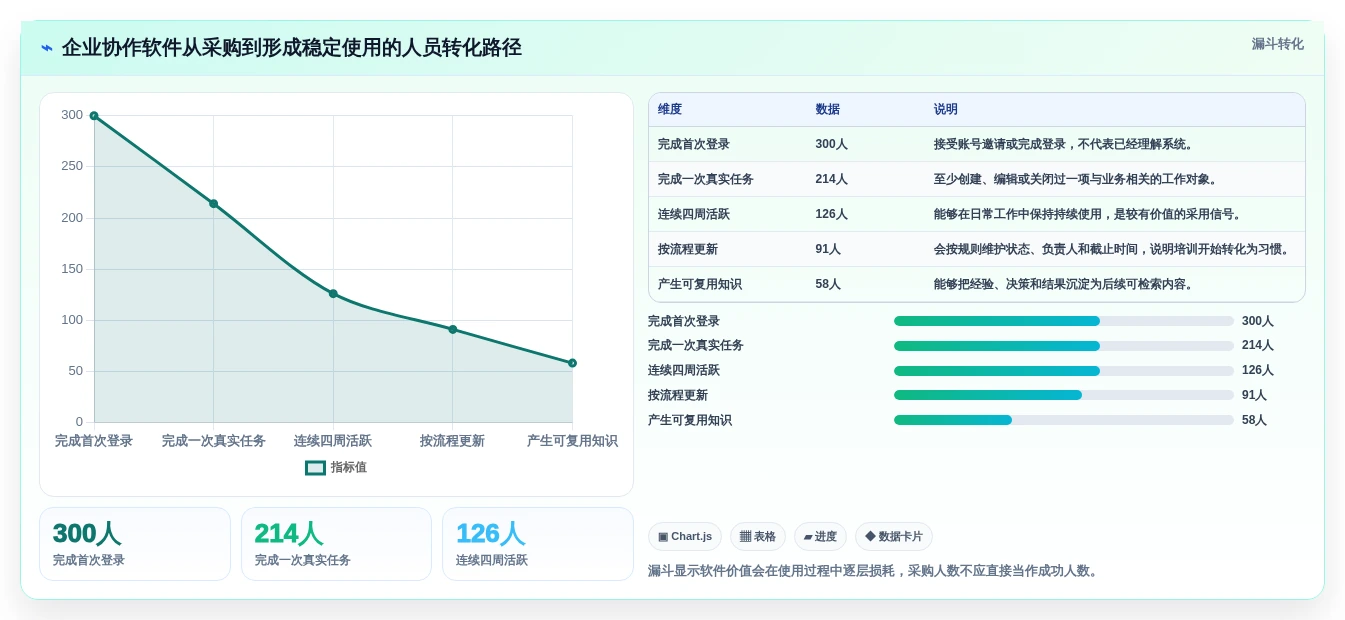Click the 产生可复用知识 progress bar
The height and width of the screenshot is (620, 1345).
[1064, 420]
